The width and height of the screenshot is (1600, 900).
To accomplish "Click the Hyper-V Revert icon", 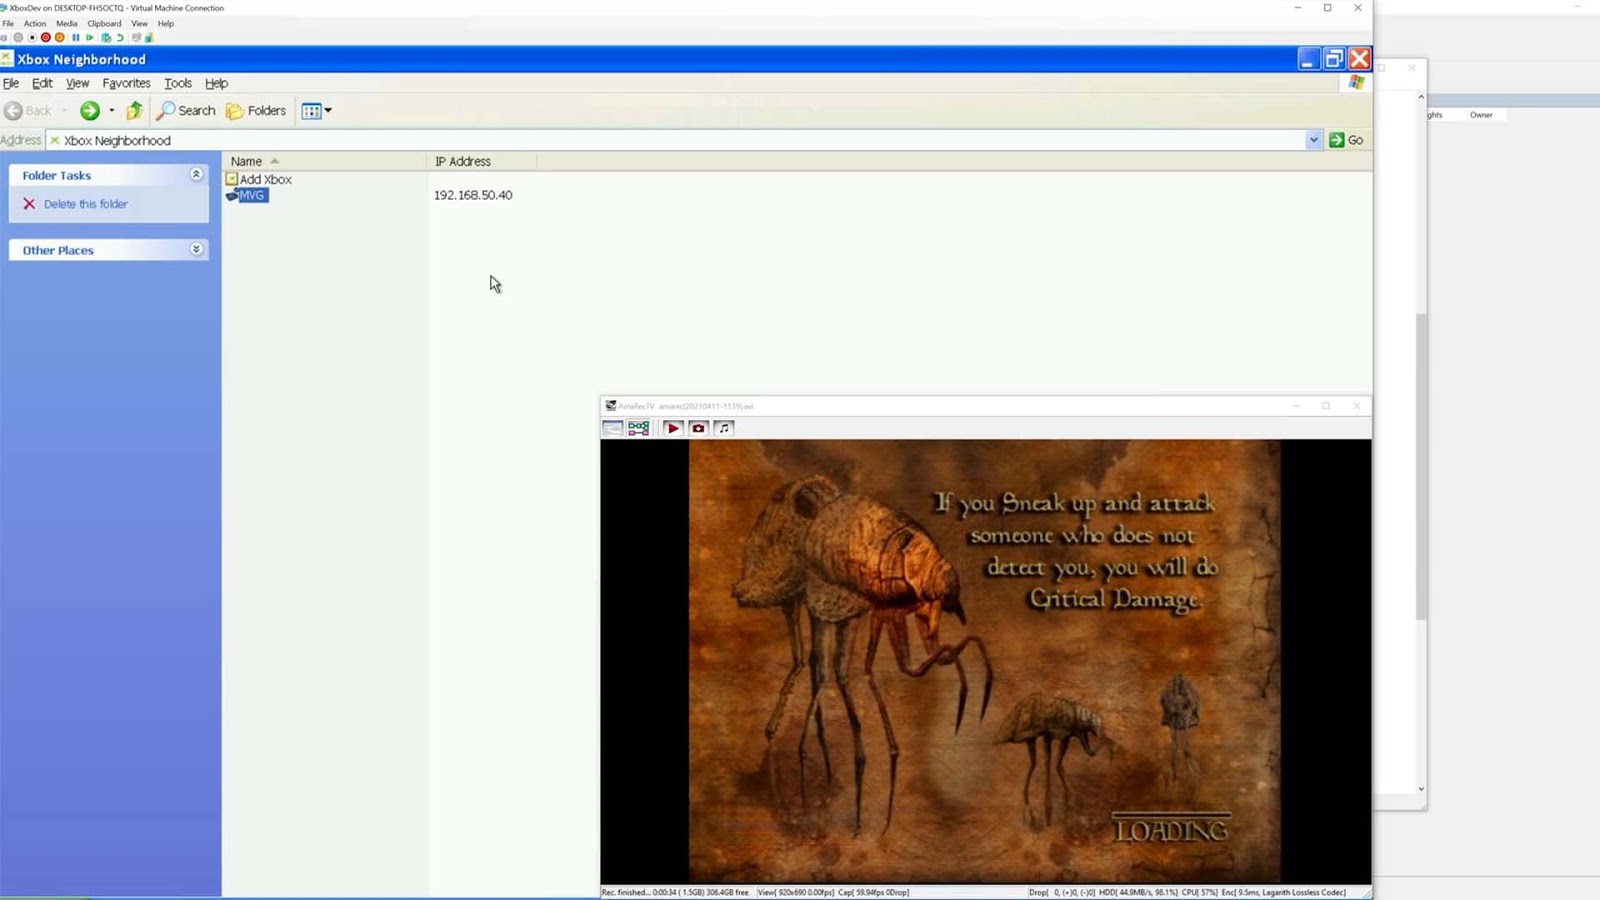I will [x=120, y=37].
